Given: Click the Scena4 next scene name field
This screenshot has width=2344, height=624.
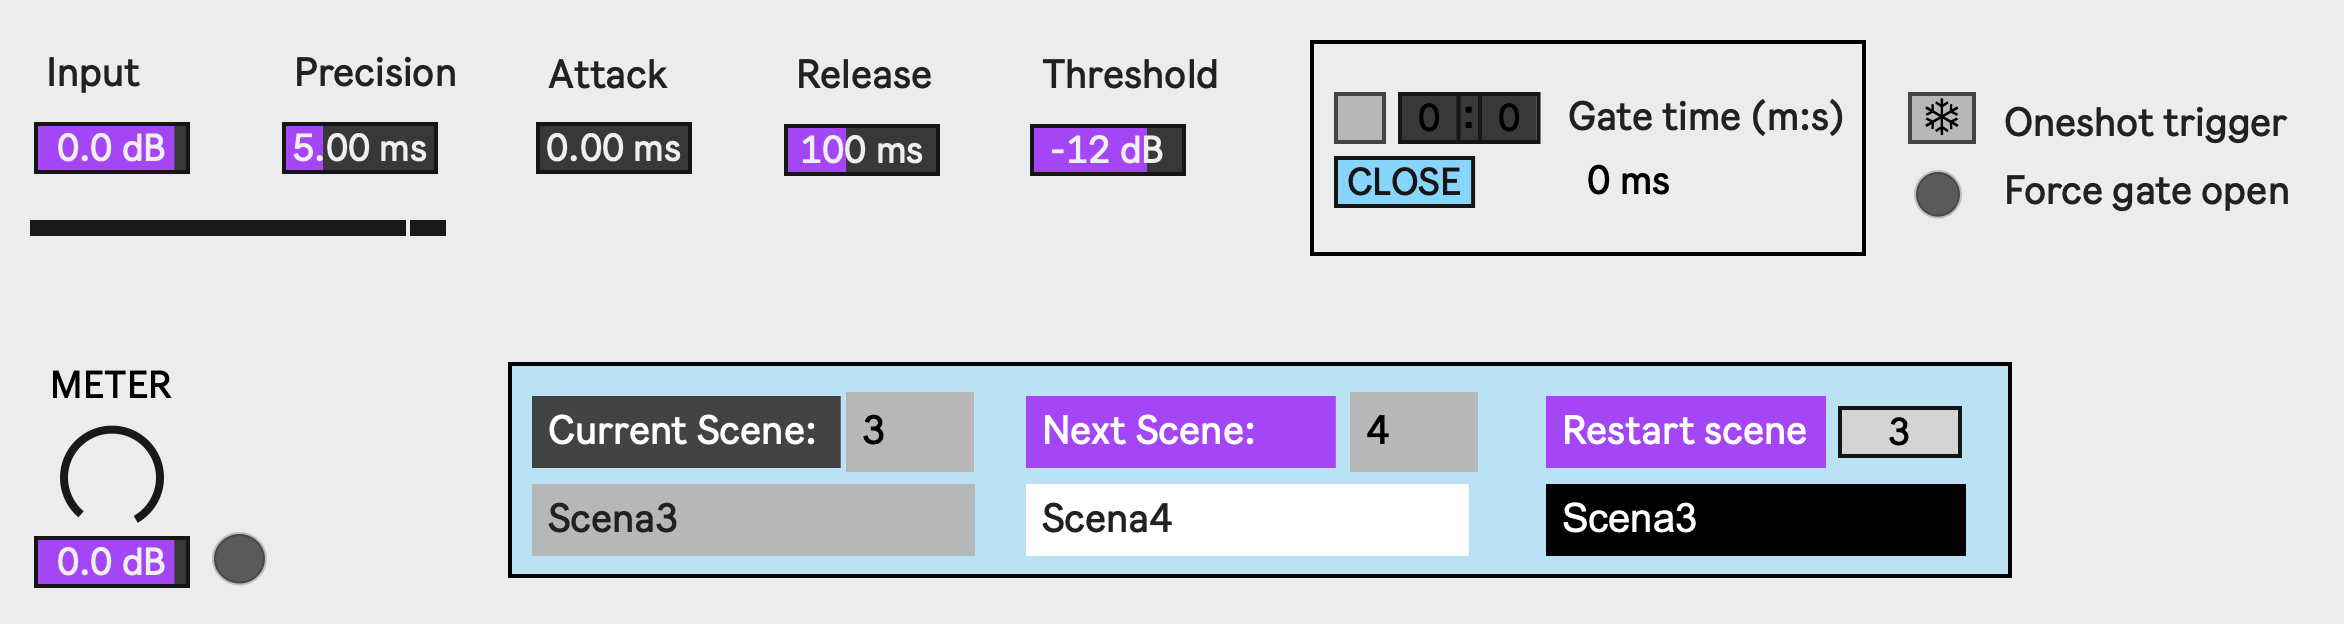Looking at the screenshot, I should click(1246, 519).
